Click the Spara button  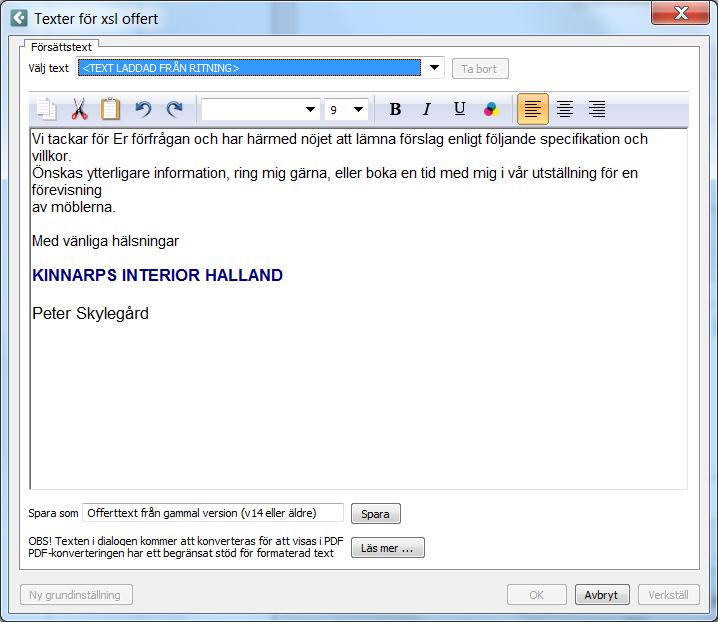pos(375,513)
